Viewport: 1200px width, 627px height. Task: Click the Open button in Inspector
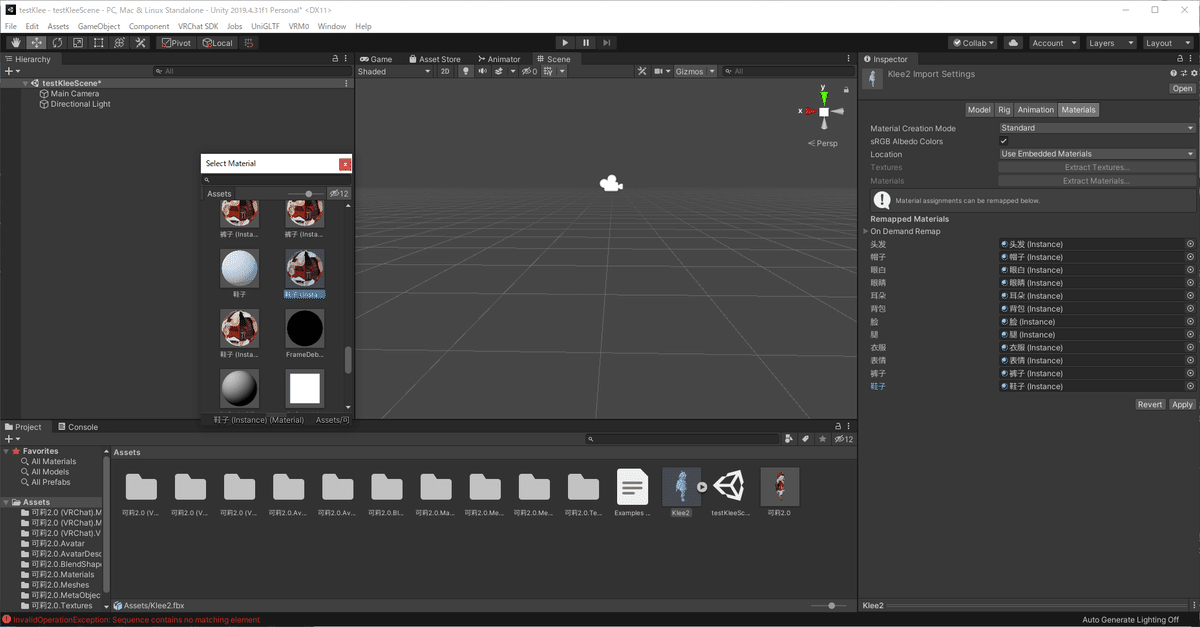1183,88
